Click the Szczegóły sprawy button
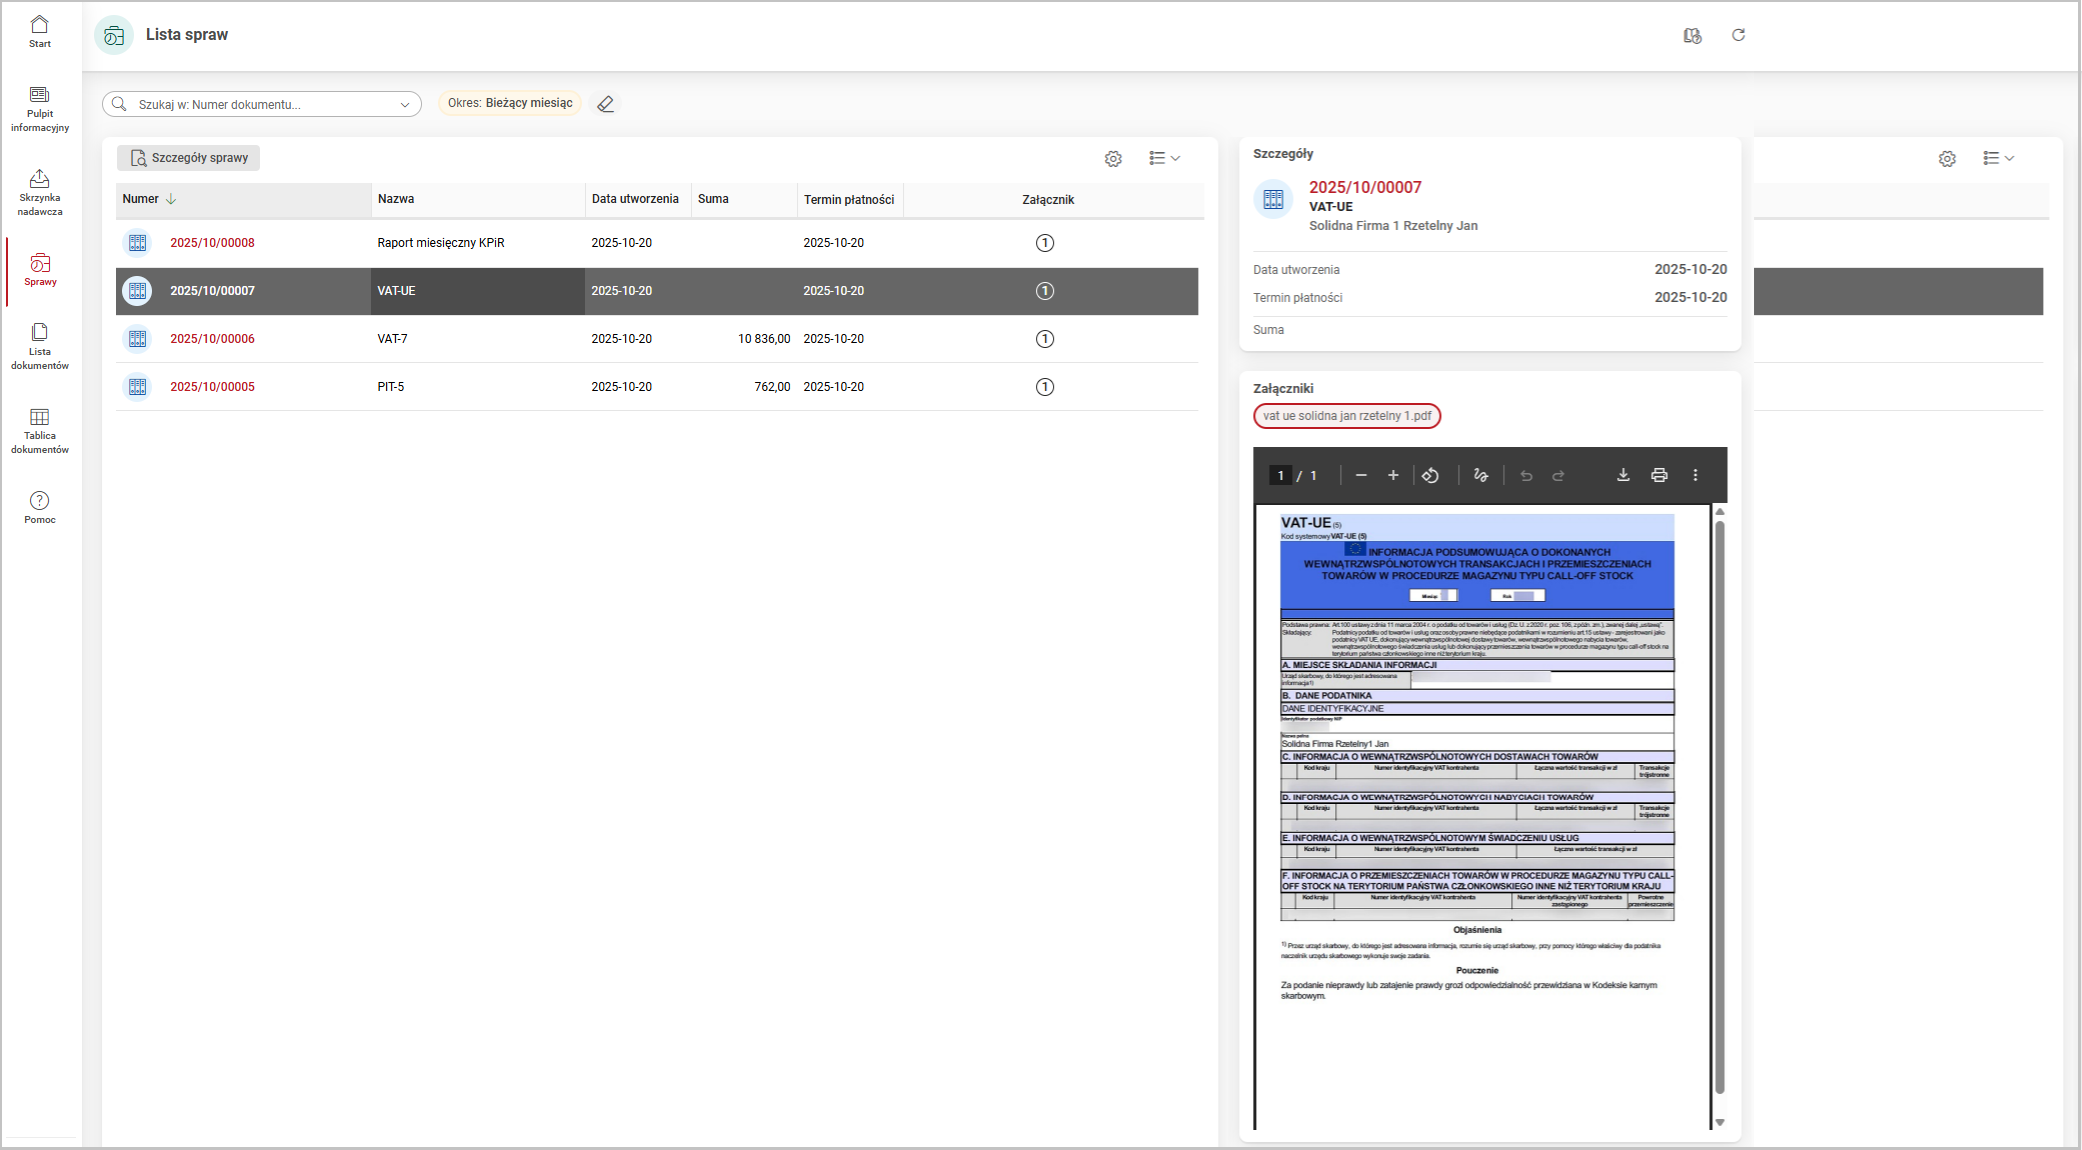2082x1150 pixels. (188, 158)
